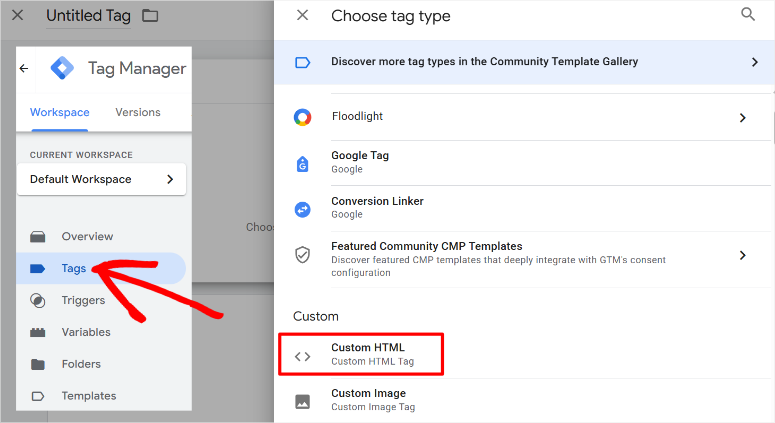Viewport: 775px width, 423px height.
Task: Click the Custom HTML code brackets icon
Action: pyautogui.click(x=302, y=355)
